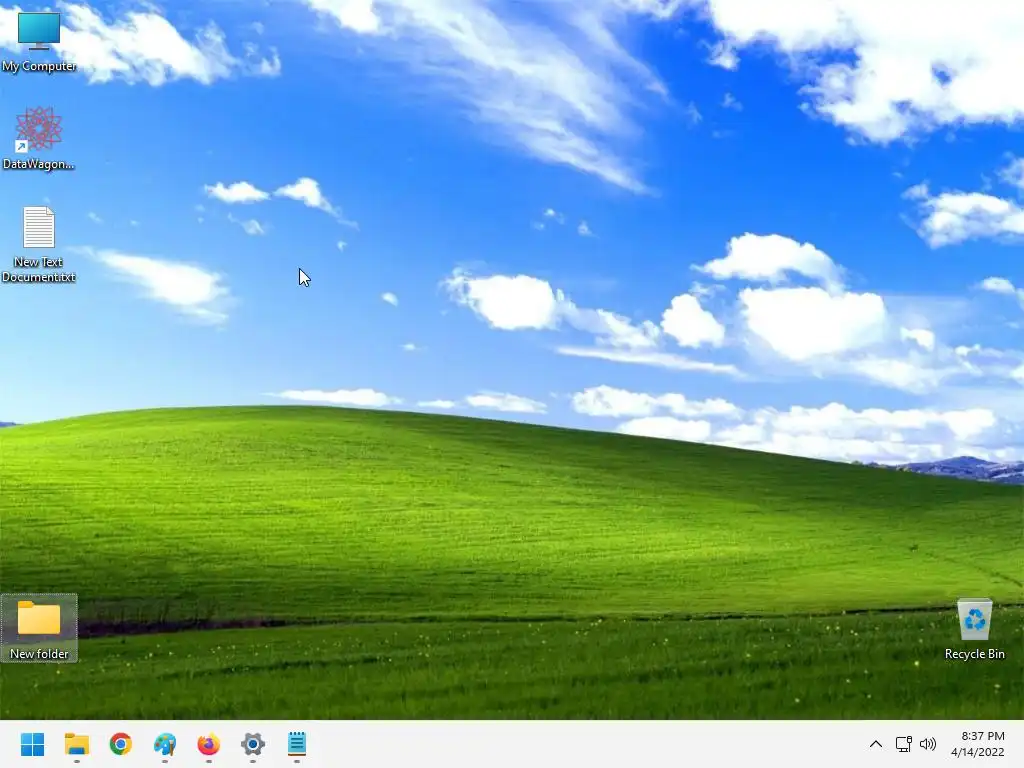1024x768 pixels.
Task: Launch Google Chrome from the taskbar
Action: [121, 744]
